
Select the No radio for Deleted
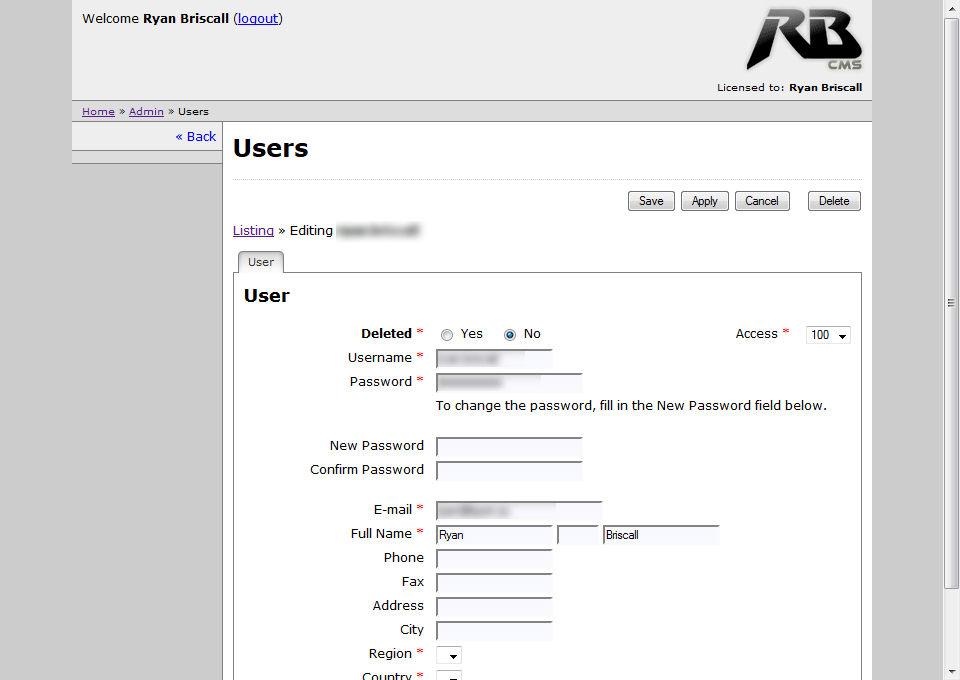(510, 335)
